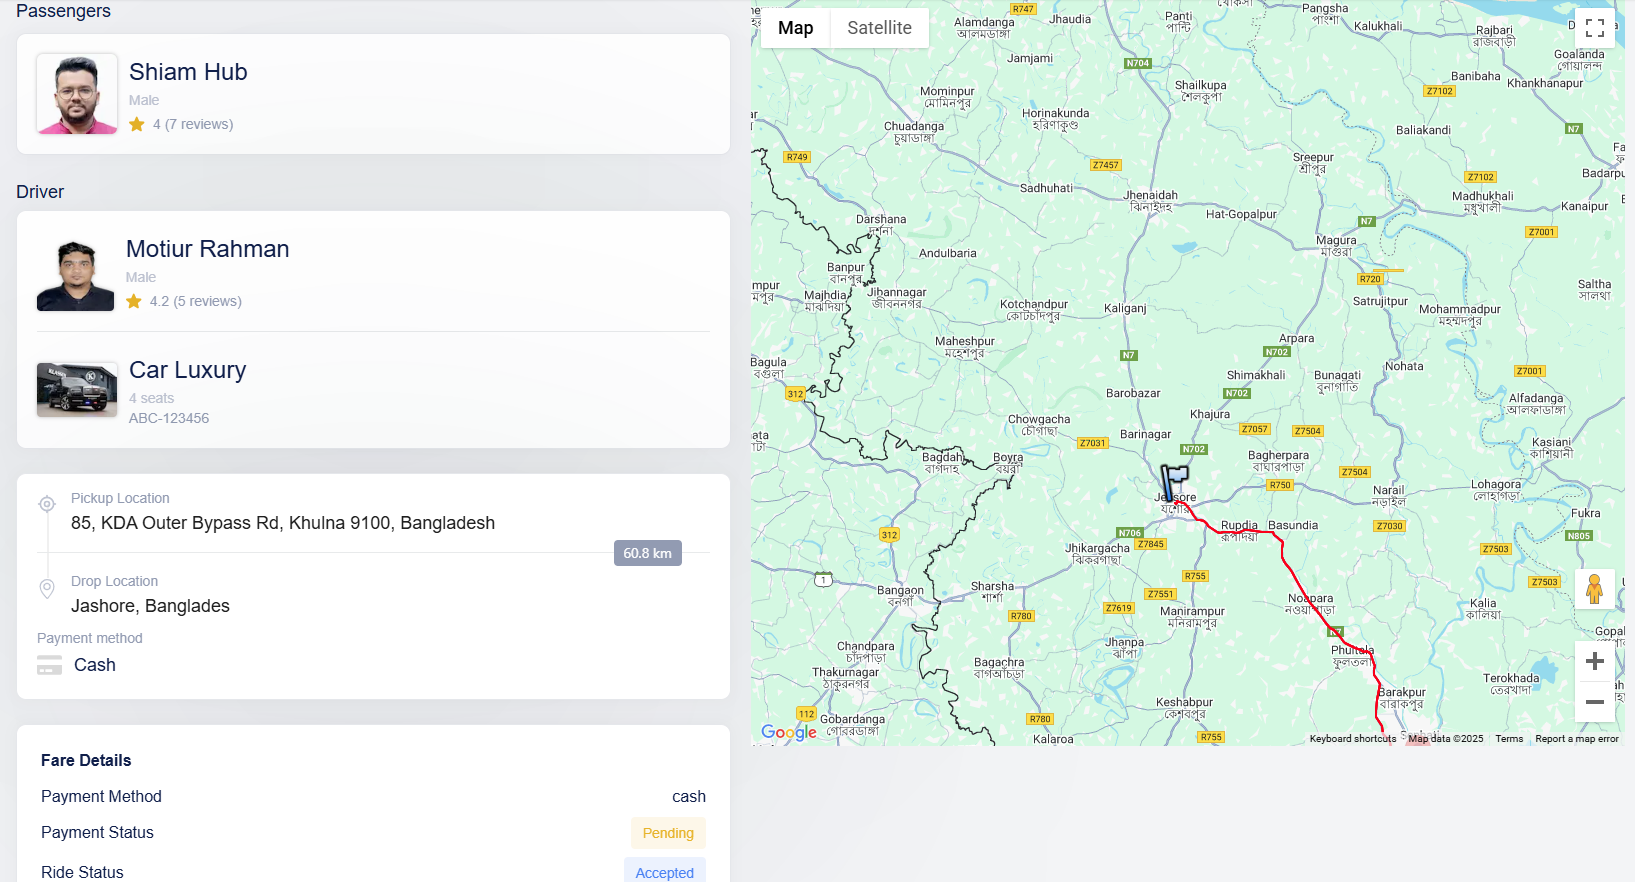Click the Z7030 road shield near Narail
This screenshot has width=1635, height=882.
[1390, 526]
